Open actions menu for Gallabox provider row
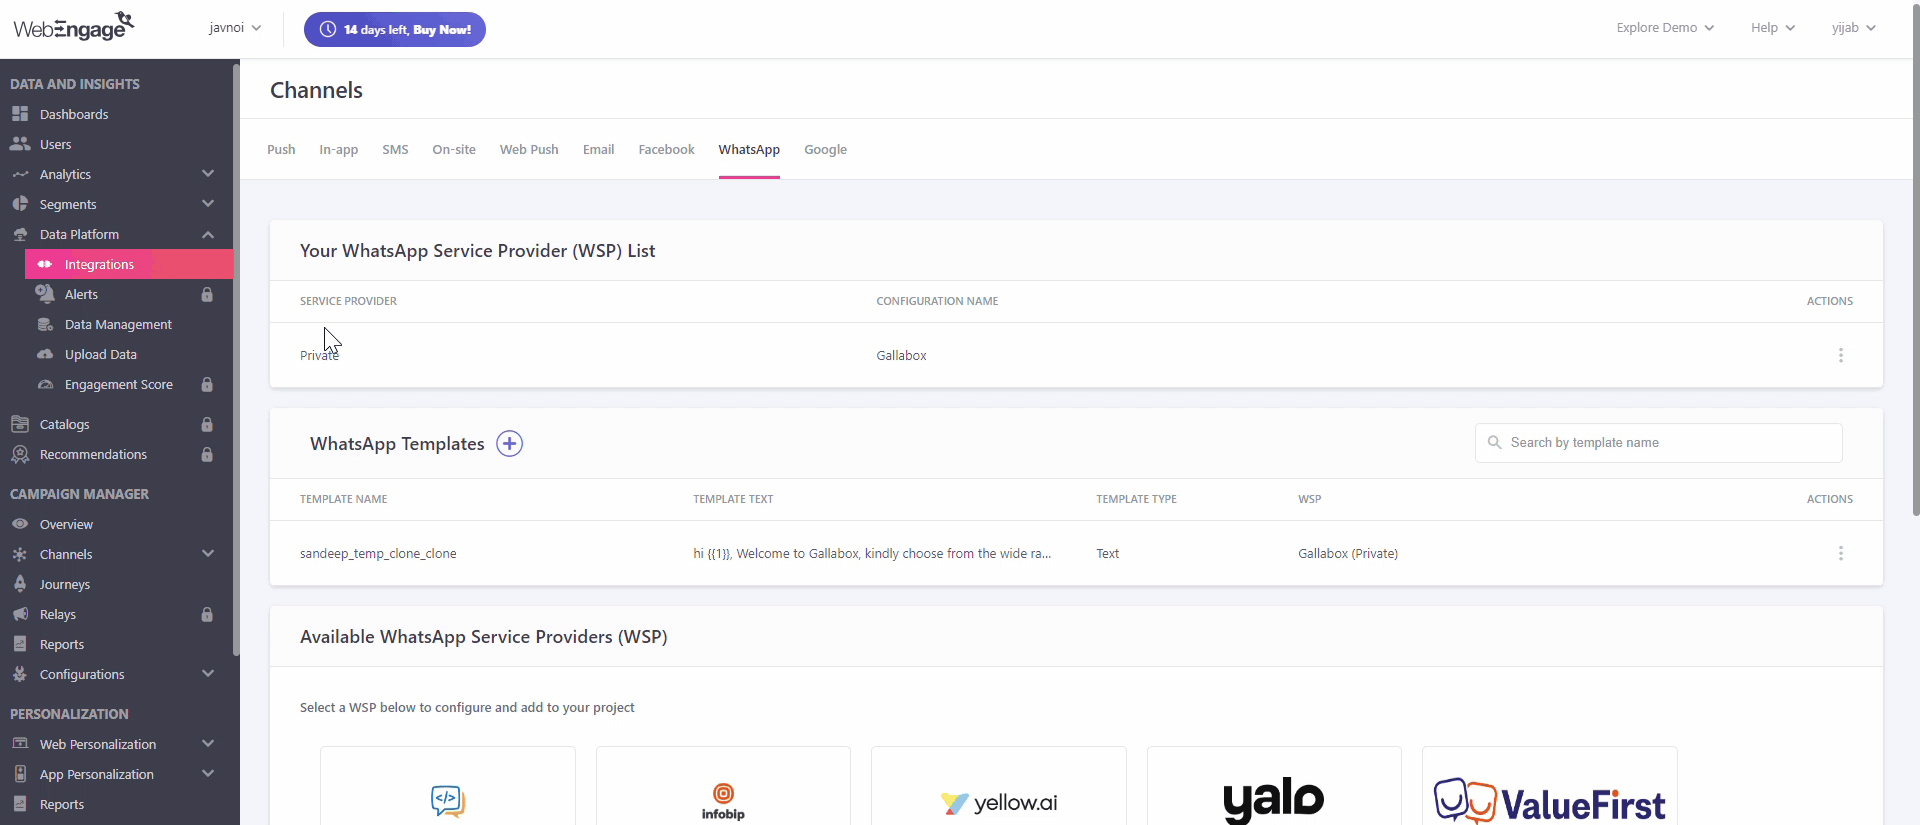This screenshot has height=825, width=1920. coord(1840,355)
